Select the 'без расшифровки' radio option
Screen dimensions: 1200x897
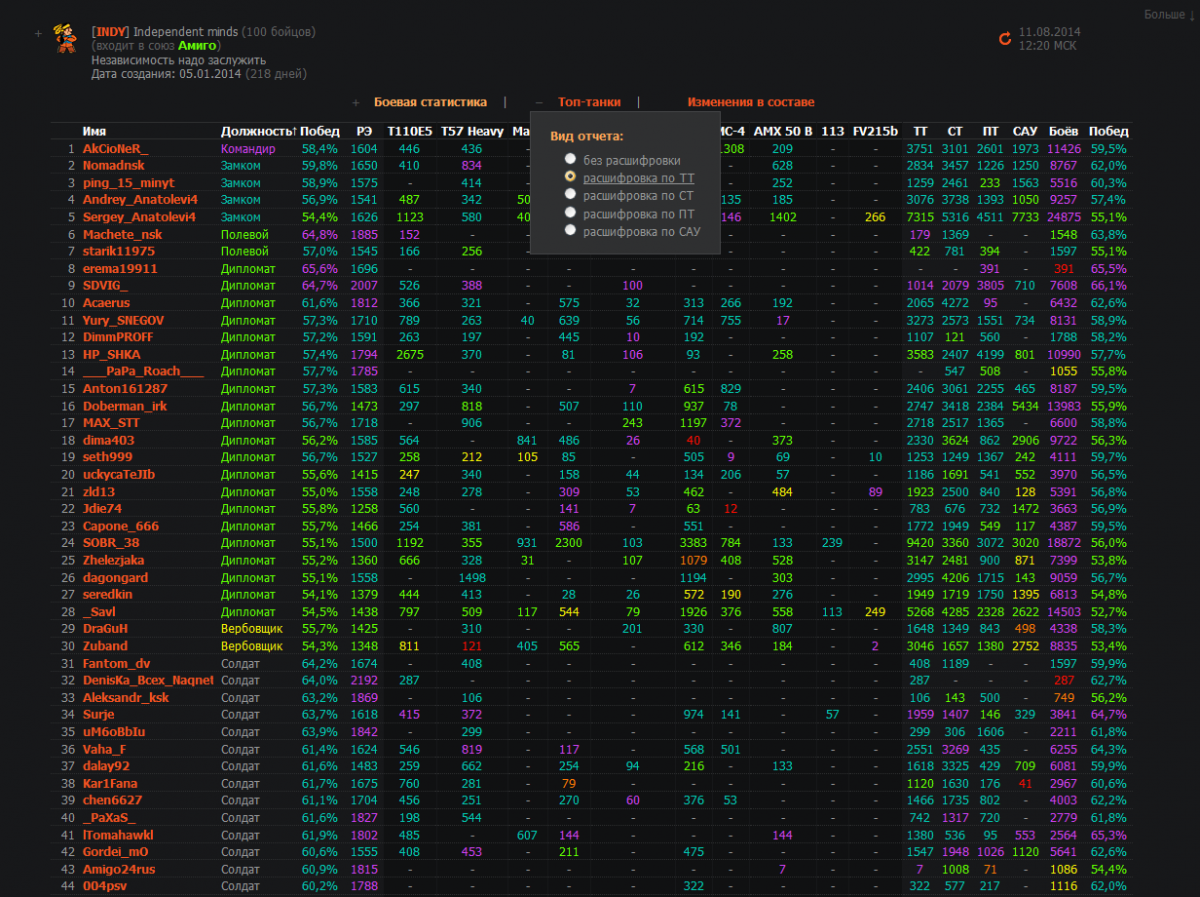tap(570, 159)
